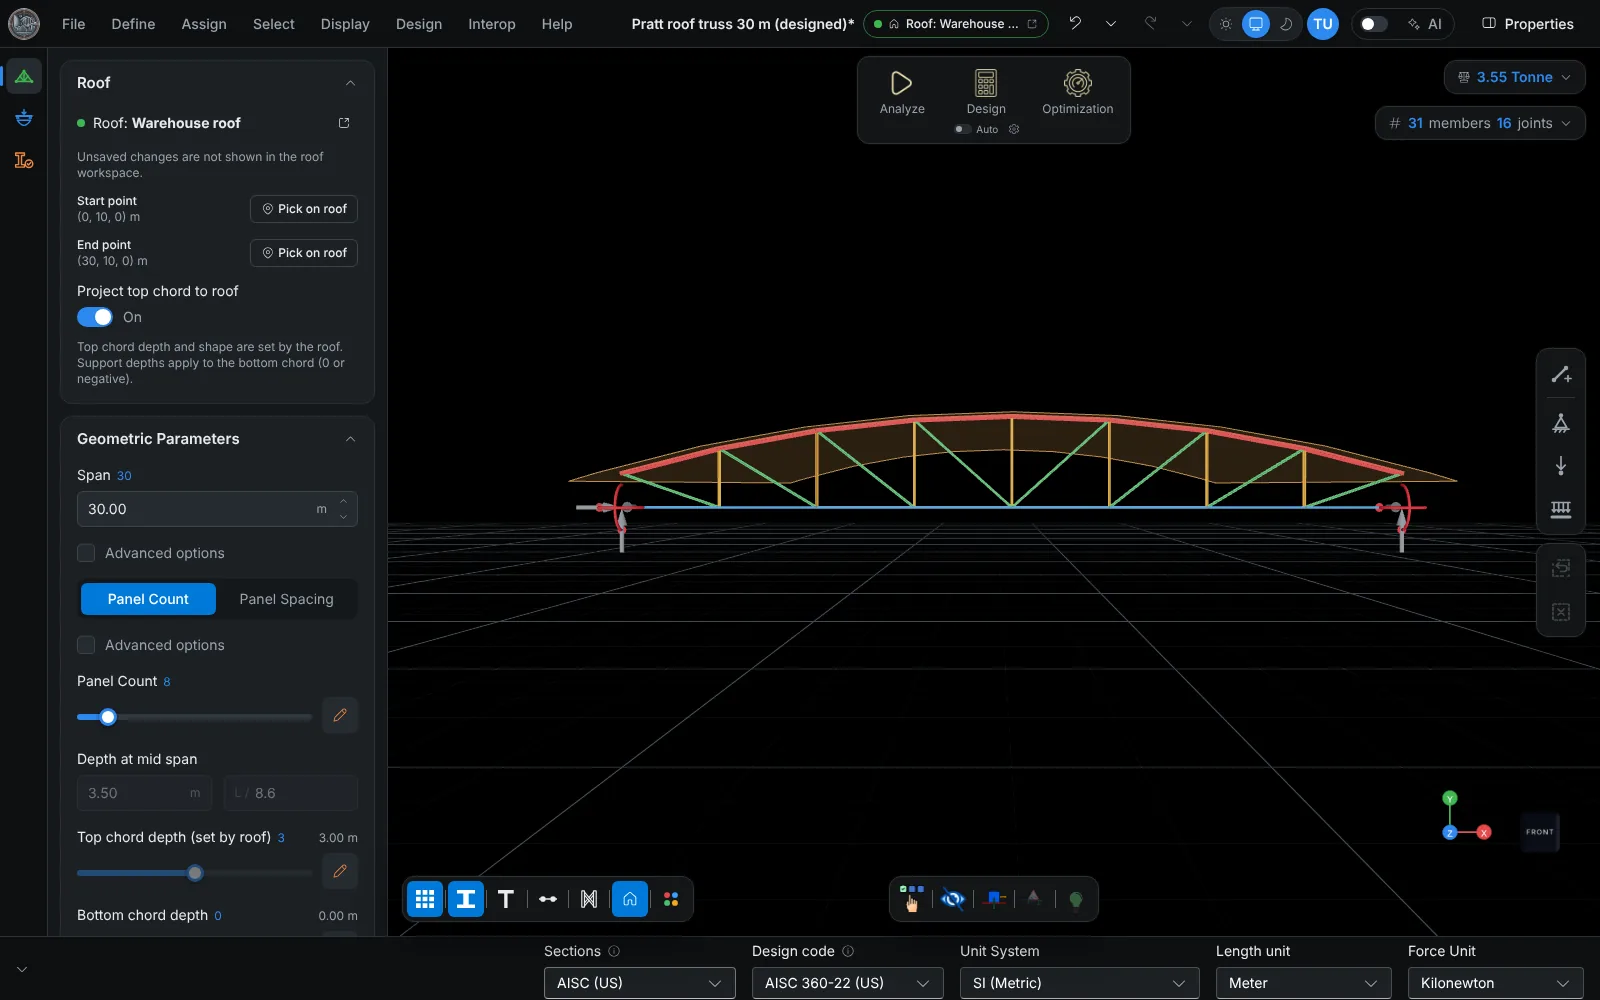Toggle the Auto design switch
This screenshot has height=1000, width=1600.
point(962,129)
